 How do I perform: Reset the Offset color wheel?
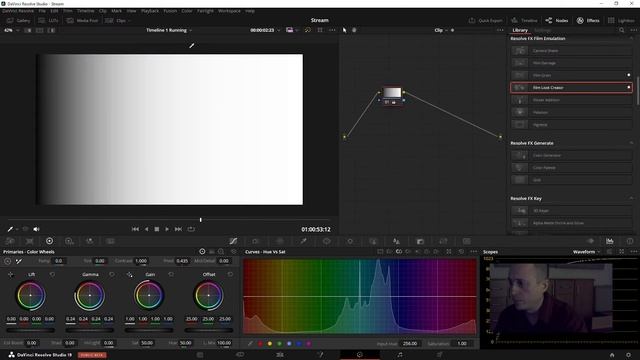[230, 275]
